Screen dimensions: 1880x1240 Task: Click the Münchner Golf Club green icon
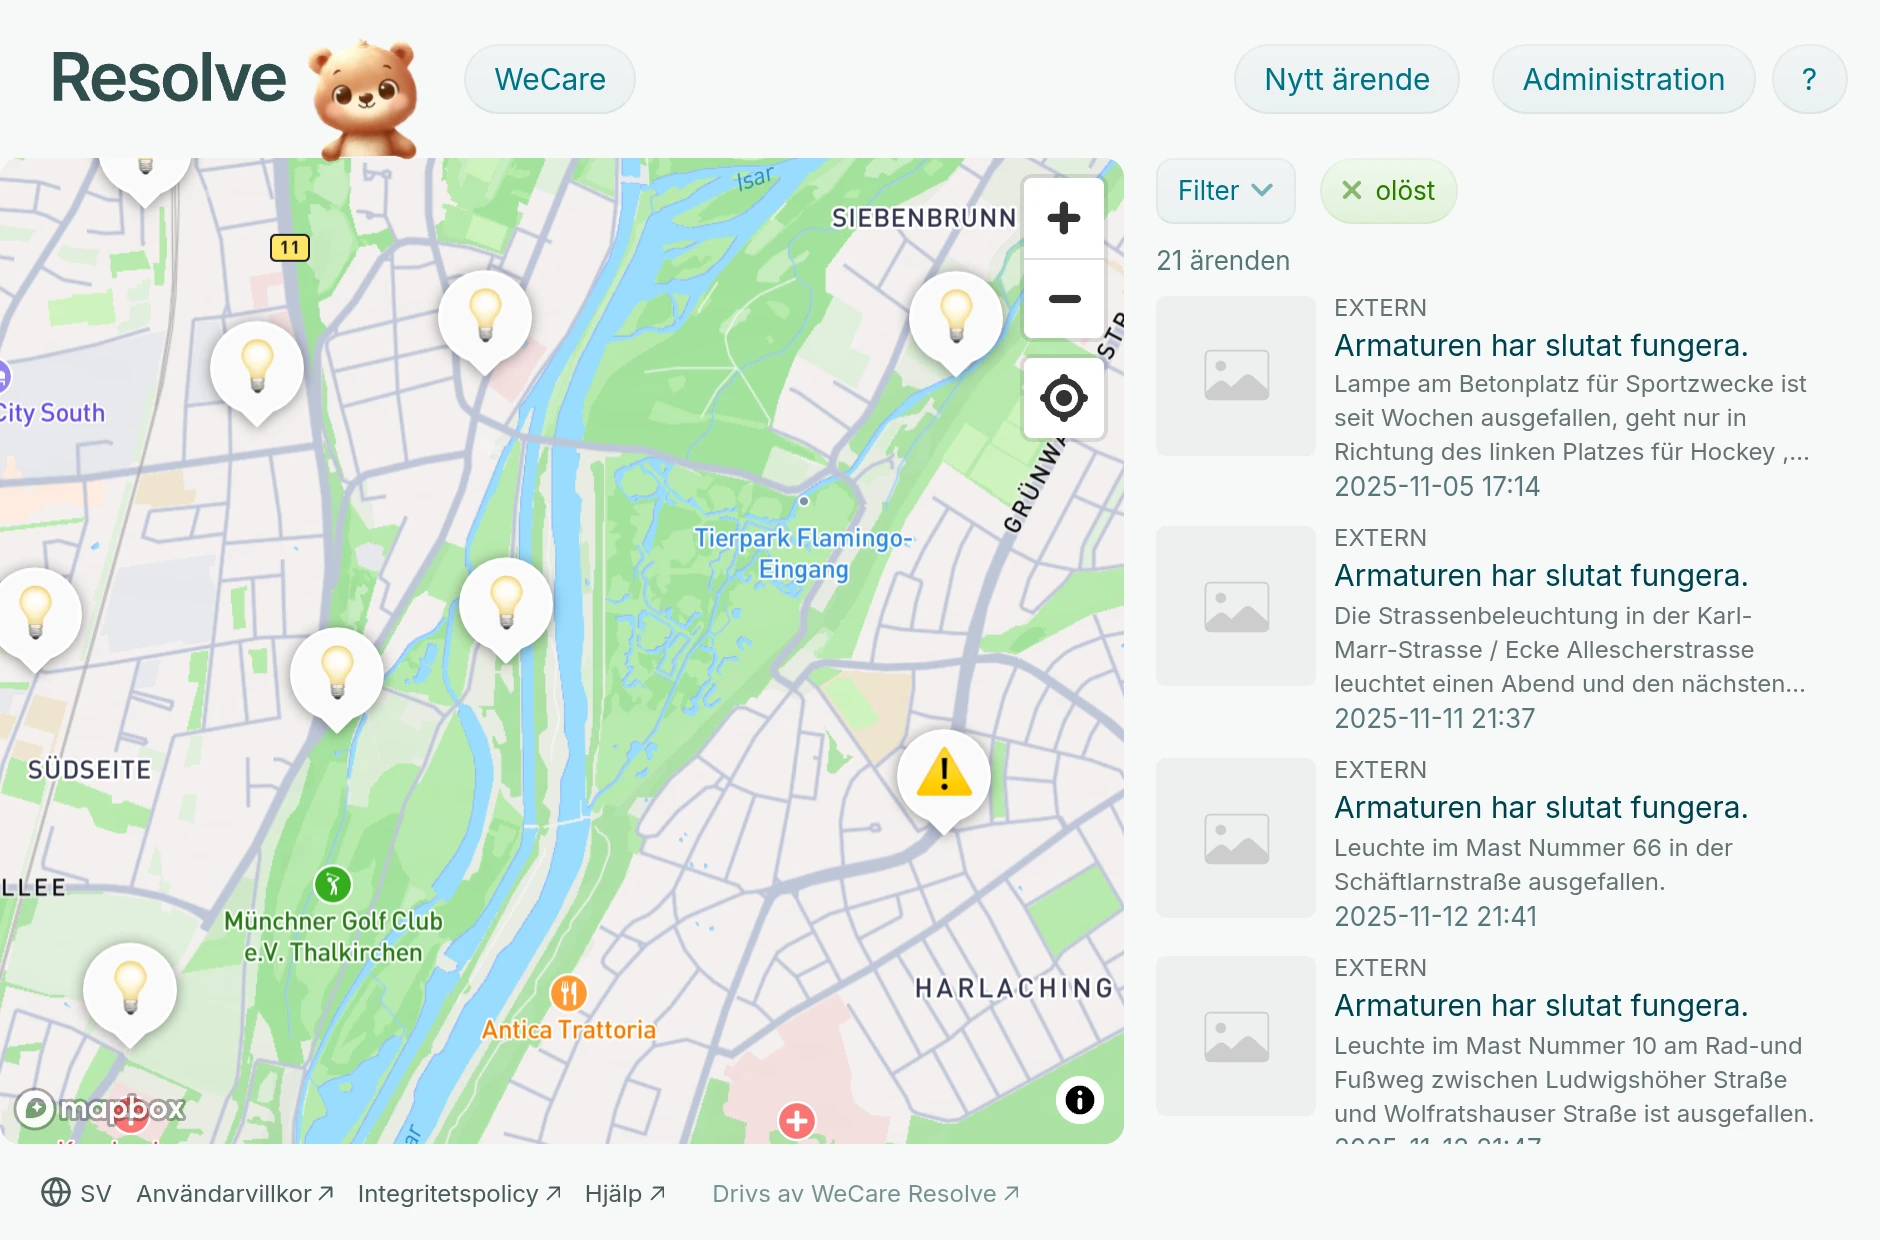pos(333,884)
